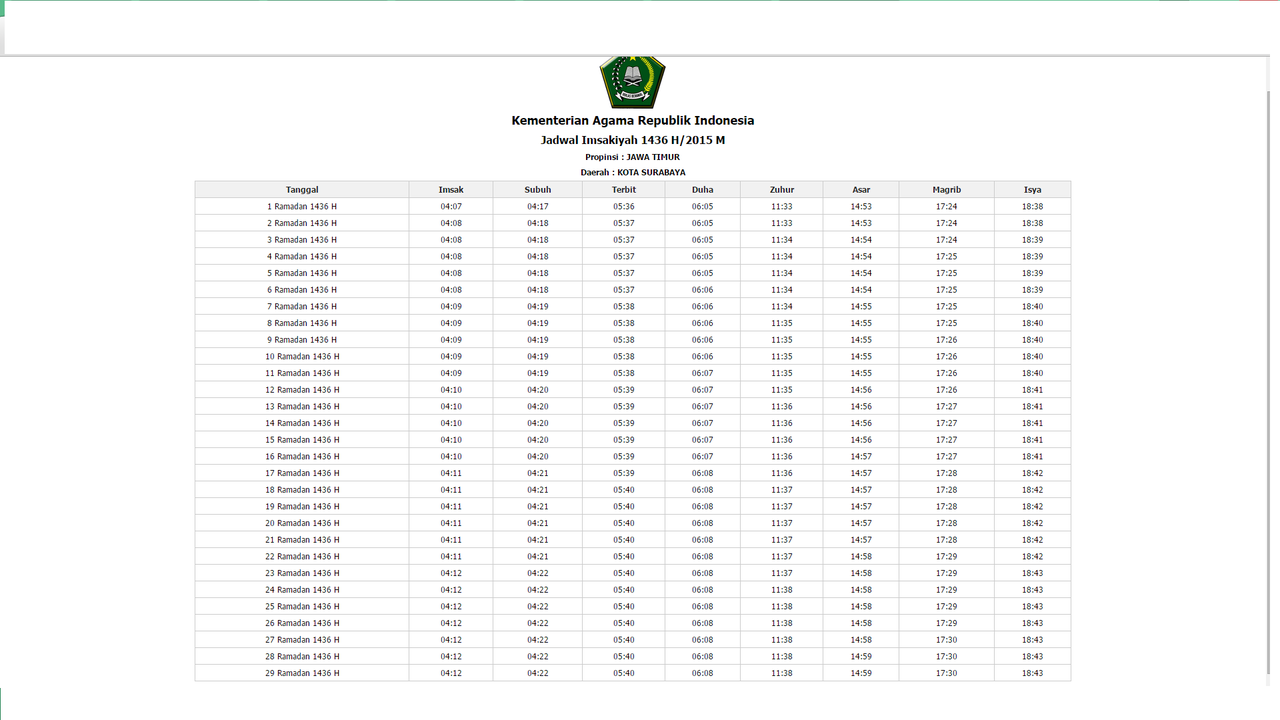Click the Terbit column header
The width and height of the screenshot is (1280, 720).
click(624, 190)
